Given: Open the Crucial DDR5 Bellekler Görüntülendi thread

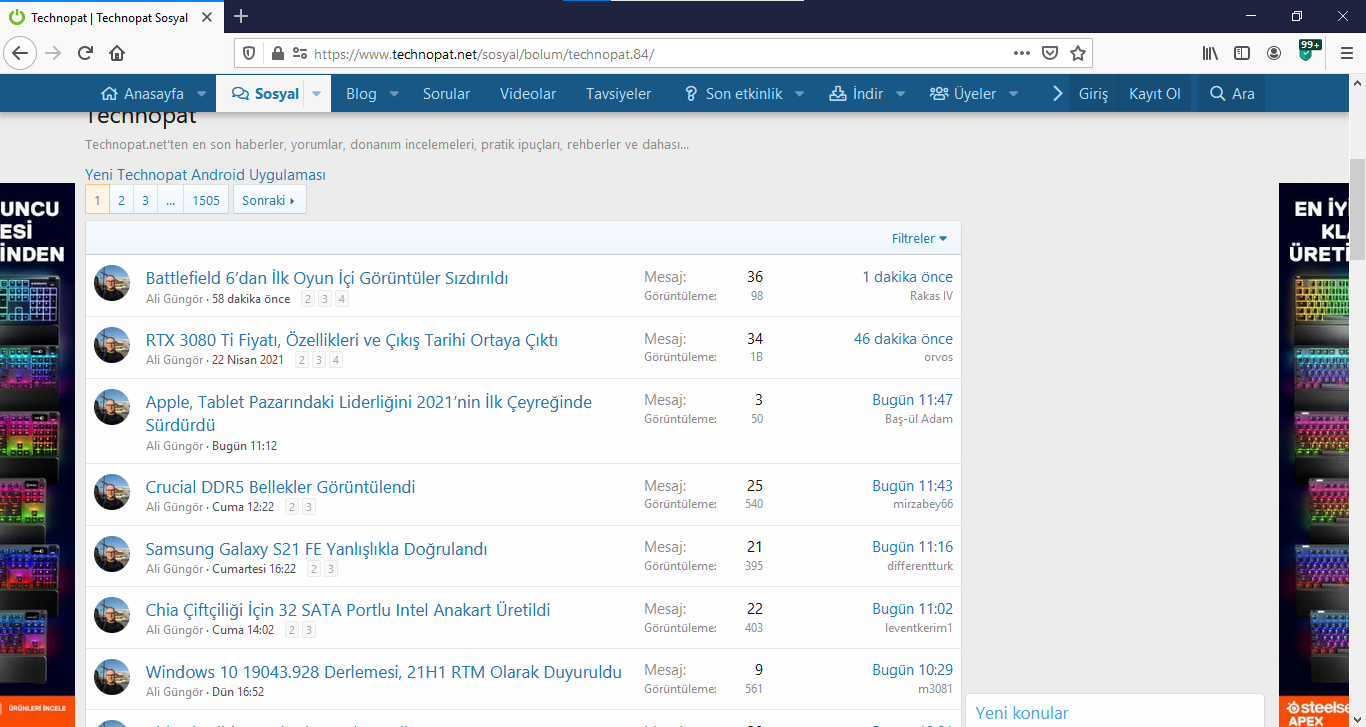Looking at the screenshot, I should (280, 487).
